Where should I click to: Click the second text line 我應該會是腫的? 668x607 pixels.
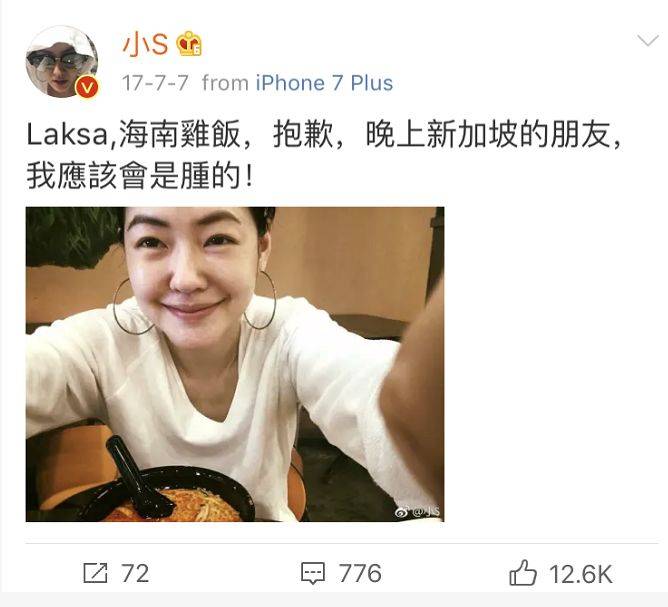140,176
